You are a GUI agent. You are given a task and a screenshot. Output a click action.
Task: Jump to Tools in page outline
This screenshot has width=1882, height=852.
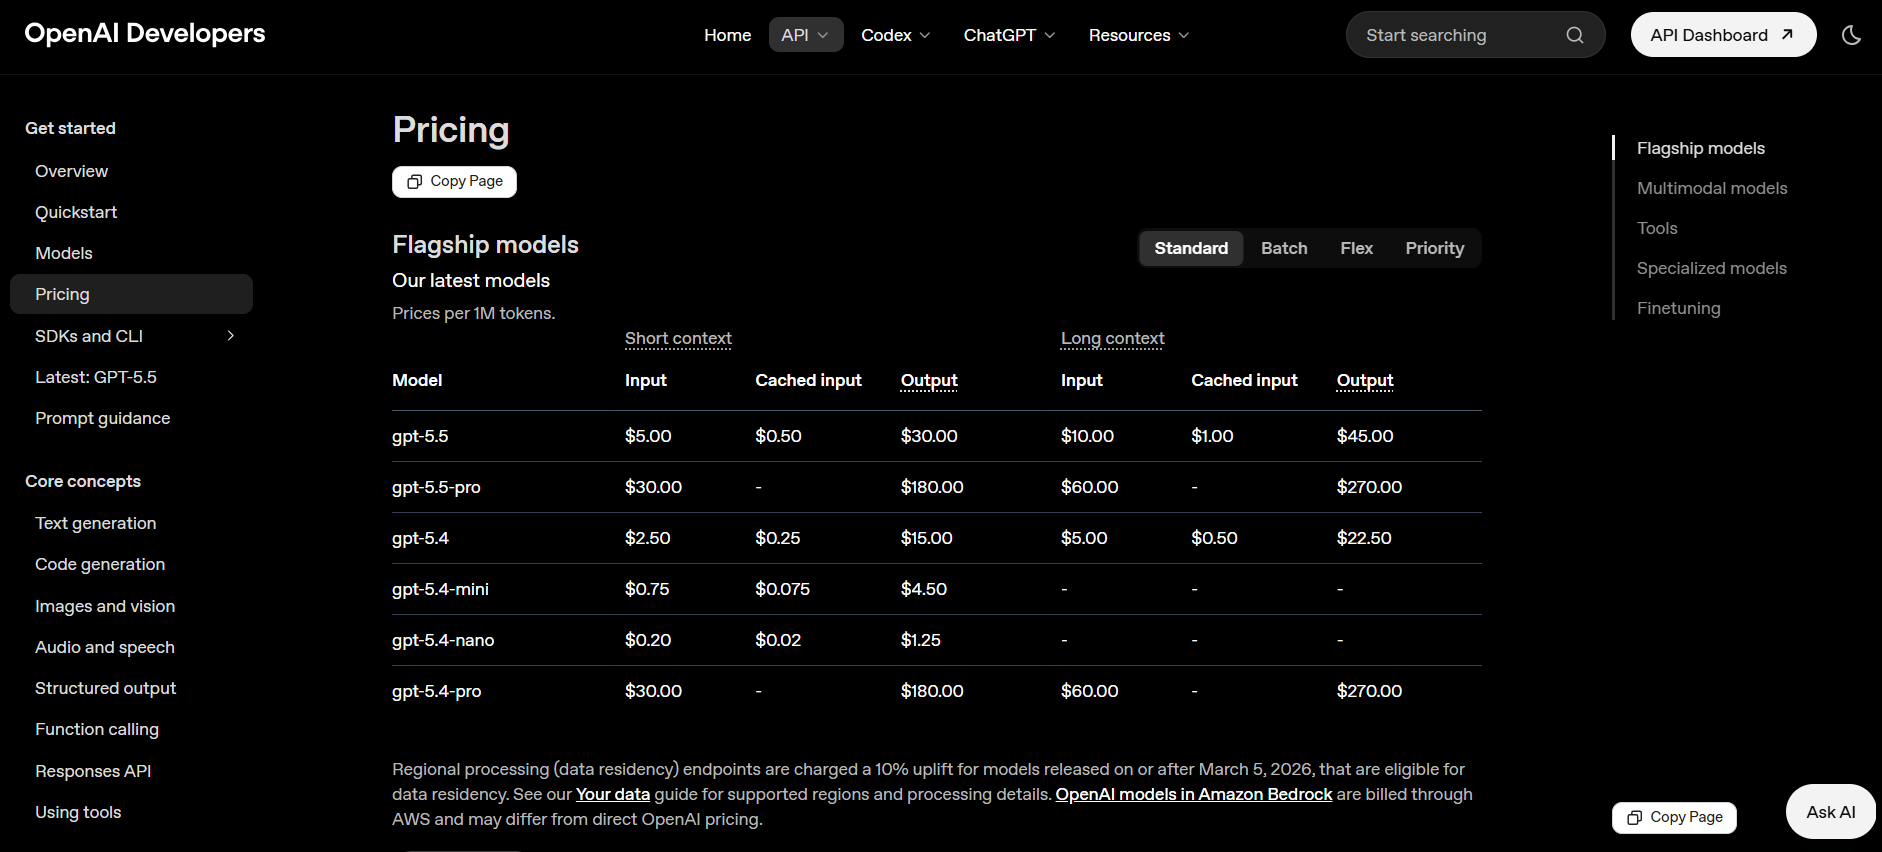1657,228
